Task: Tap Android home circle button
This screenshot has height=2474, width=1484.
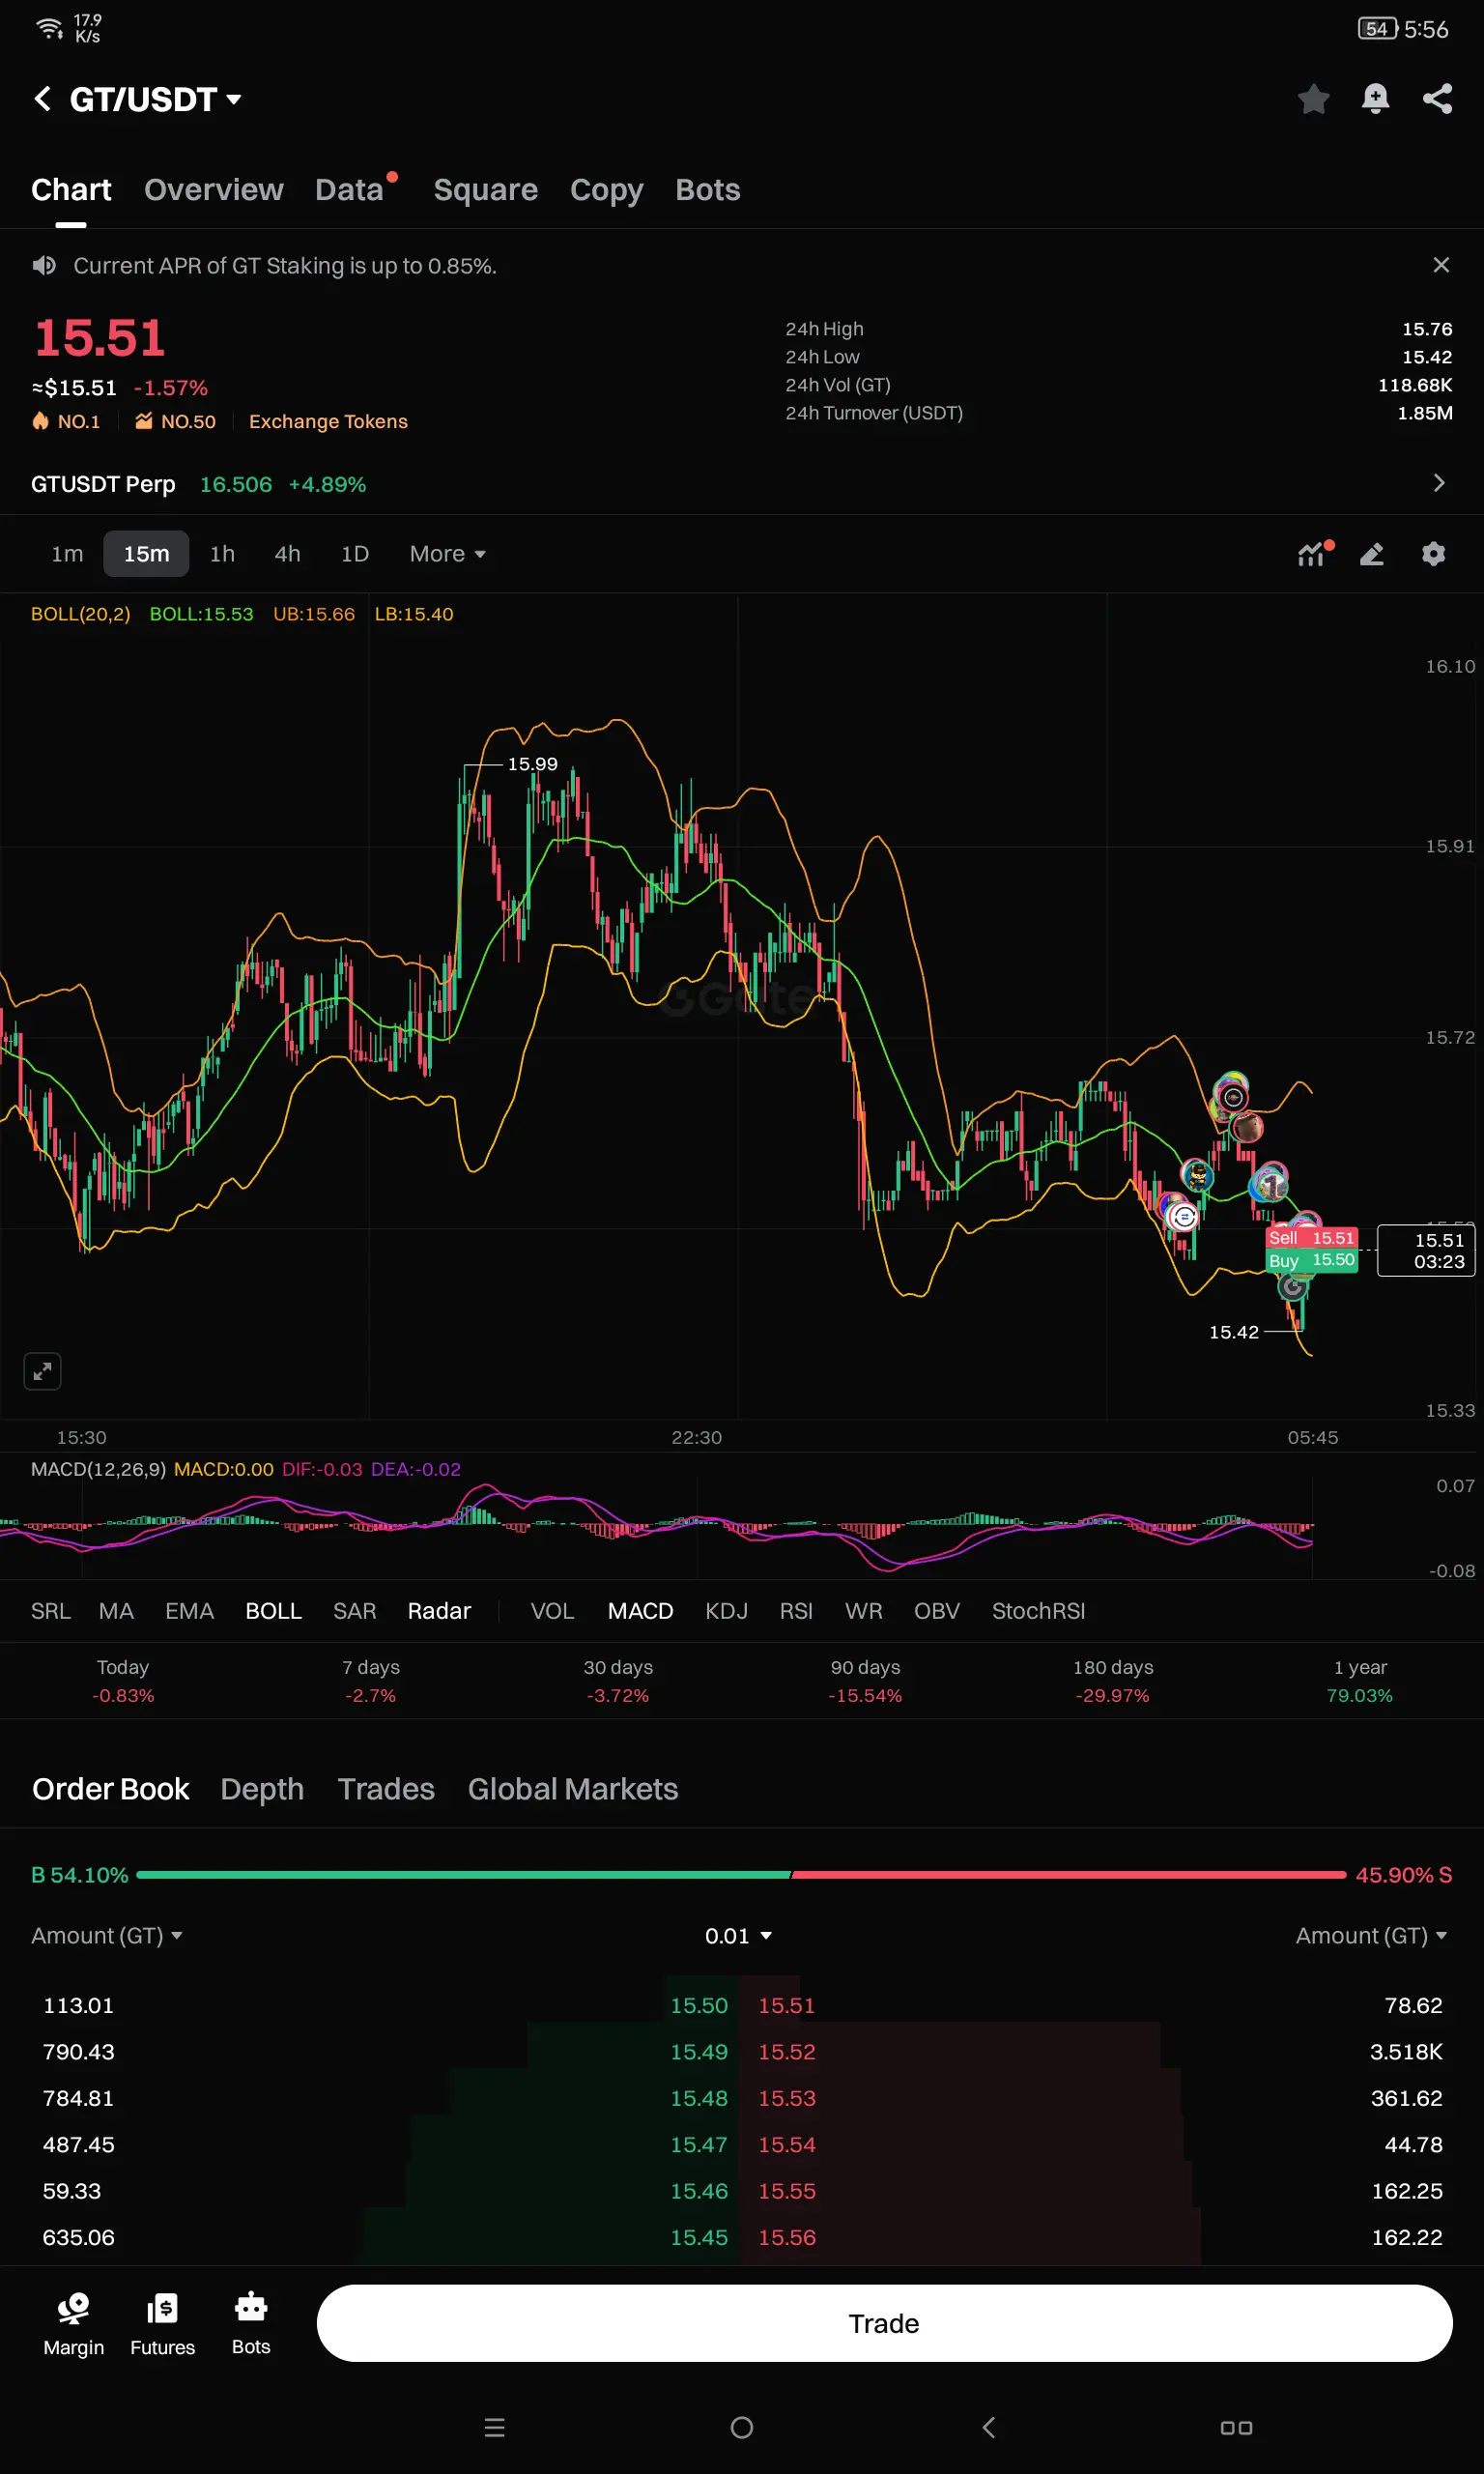Action: pos(741,2427)
